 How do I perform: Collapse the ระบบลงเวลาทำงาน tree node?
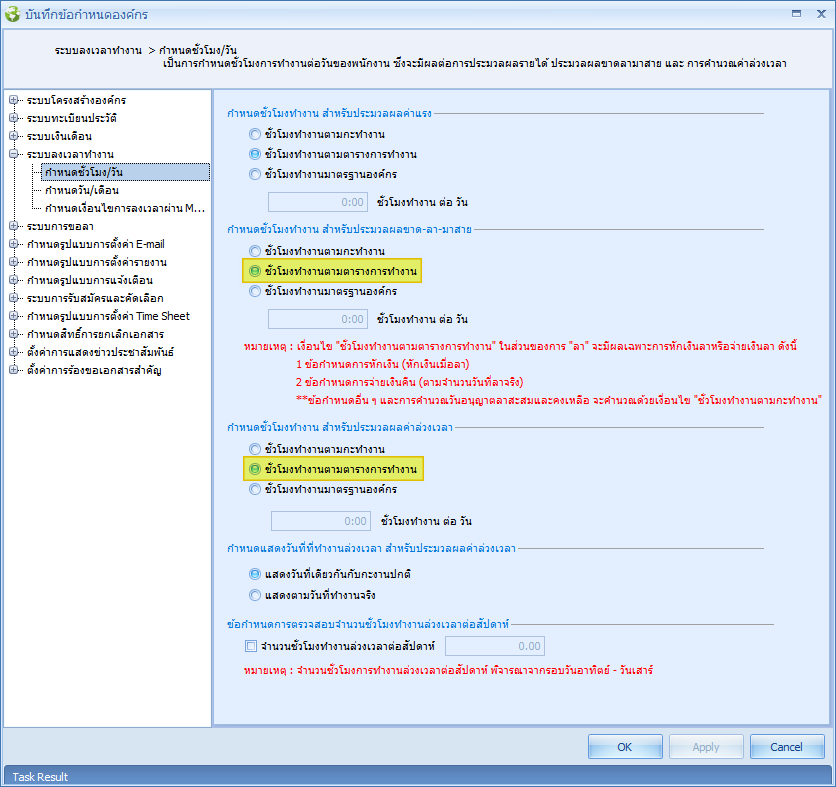13,154
